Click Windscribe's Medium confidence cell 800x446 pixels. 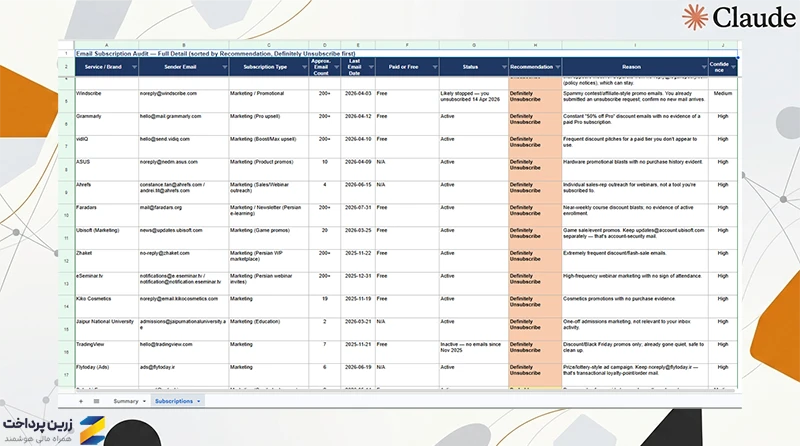pyautogui.click(x=723, y=101)
